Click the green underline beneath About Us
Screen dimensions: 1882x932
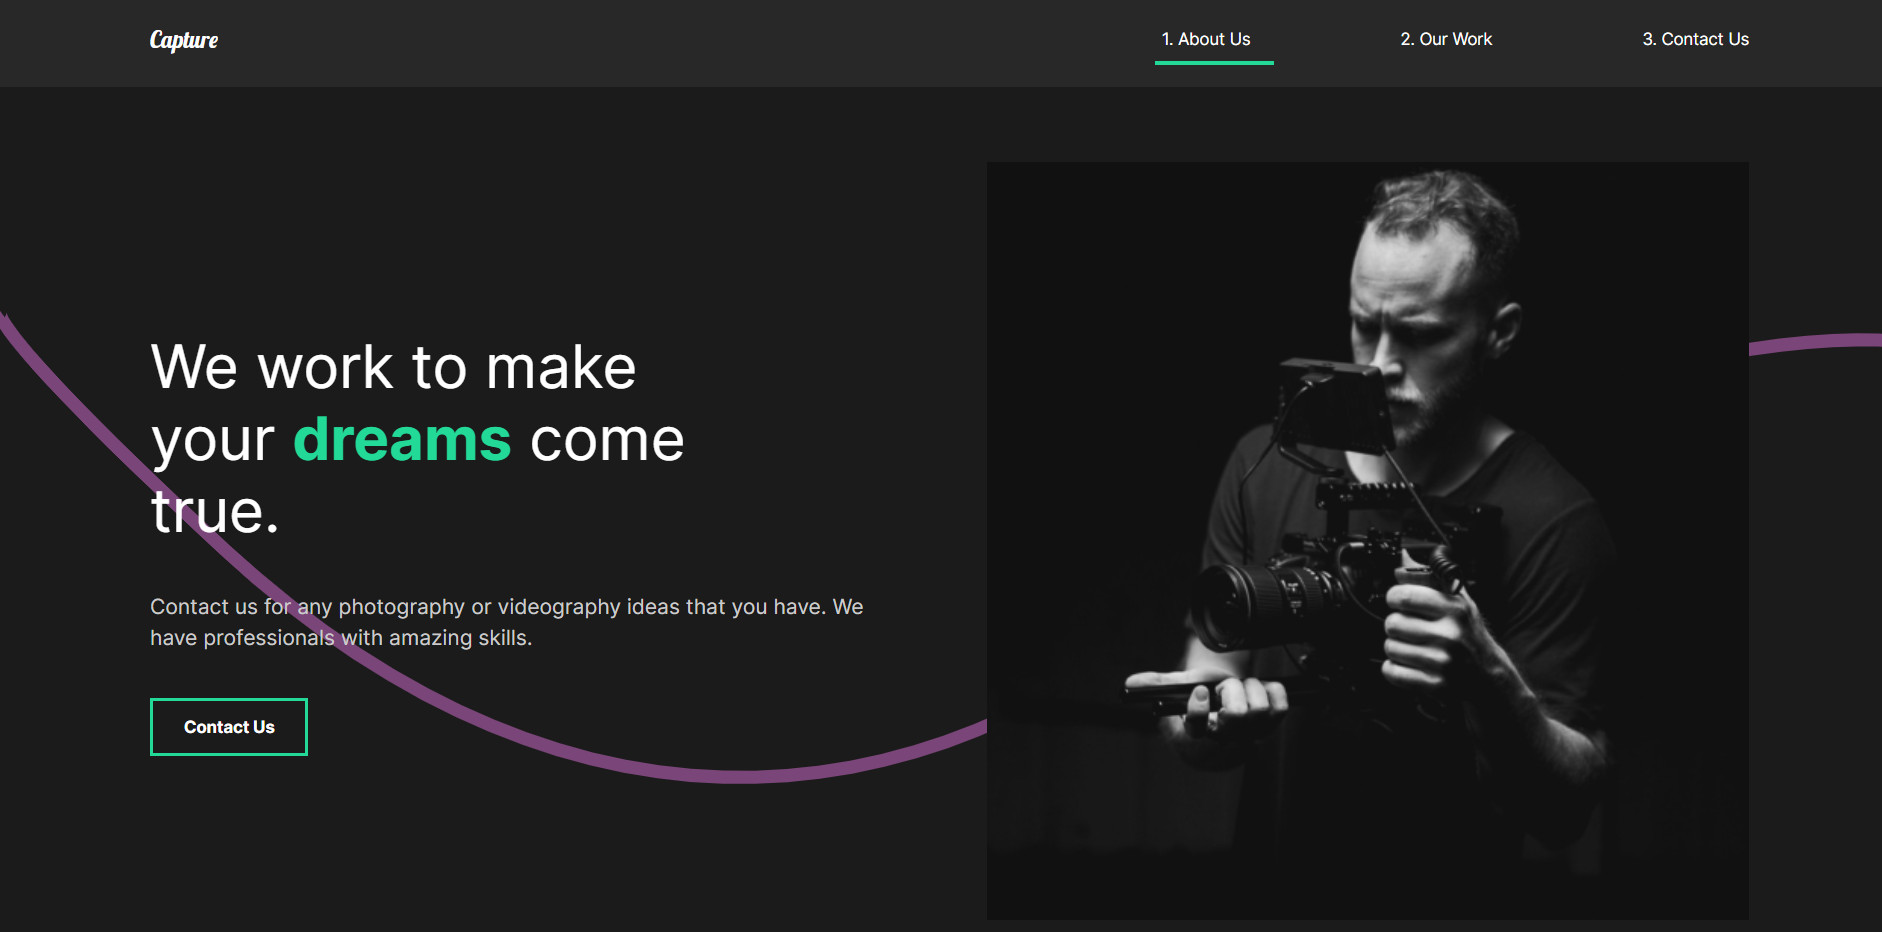pyautogui.click(x=1214, y=62)
